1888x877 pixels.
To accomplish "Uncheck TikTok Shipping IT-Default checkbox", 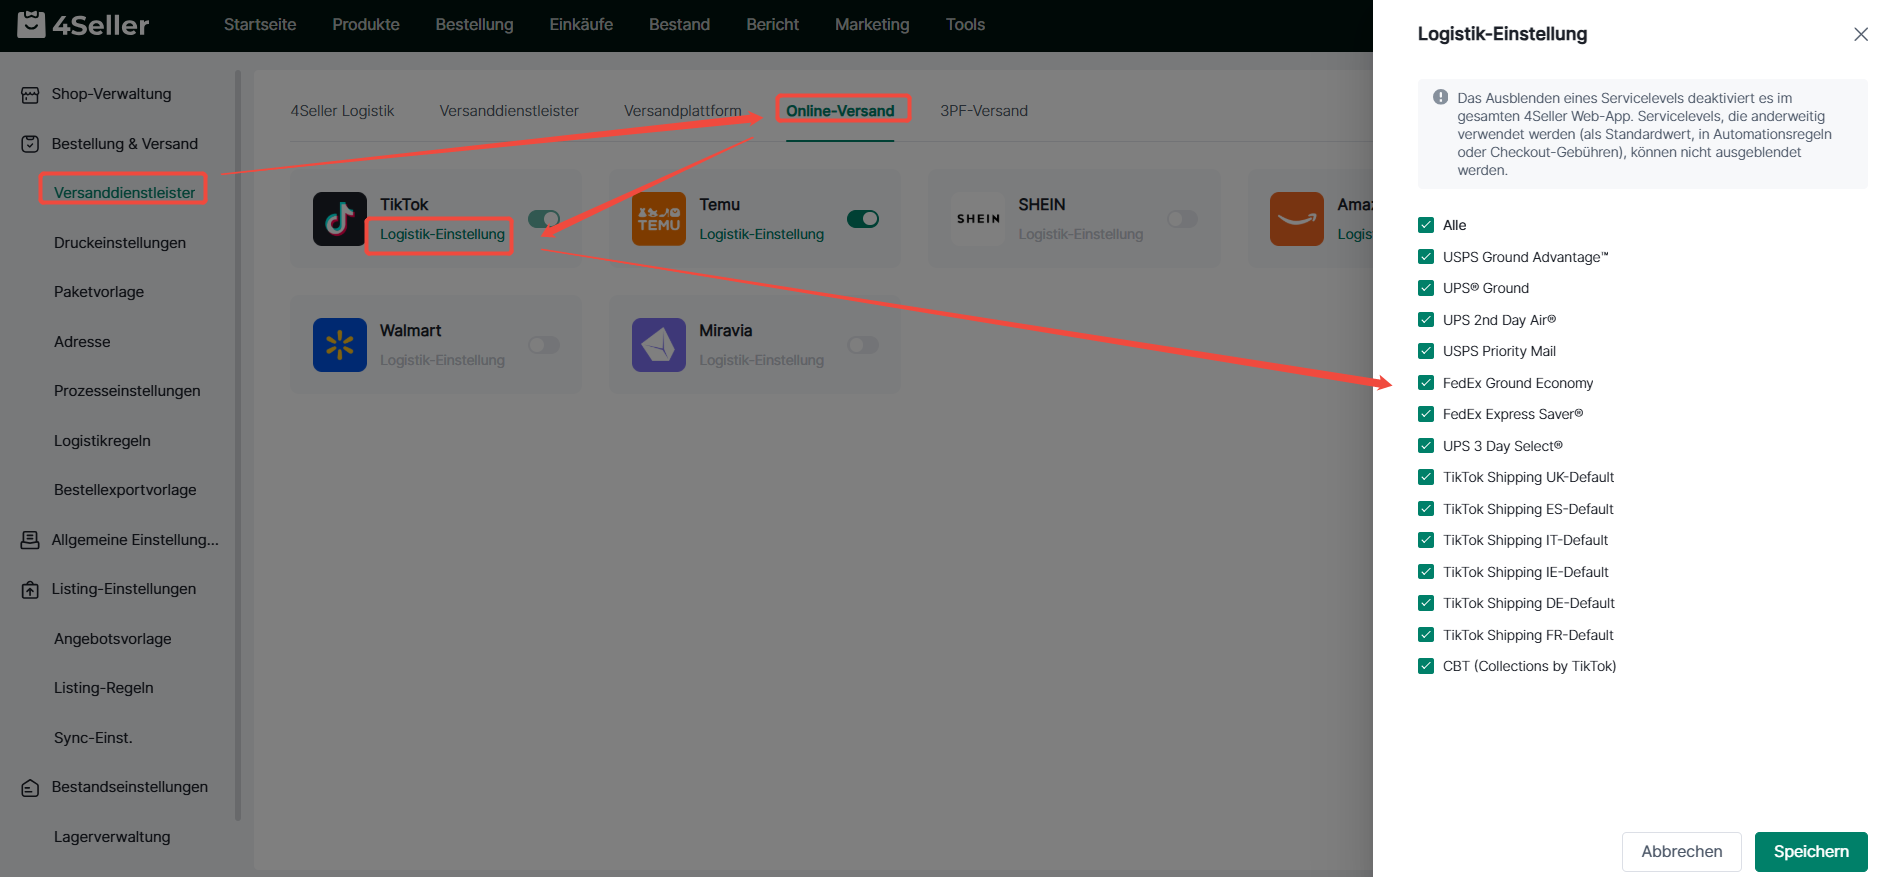I will tap(1426, 540).
